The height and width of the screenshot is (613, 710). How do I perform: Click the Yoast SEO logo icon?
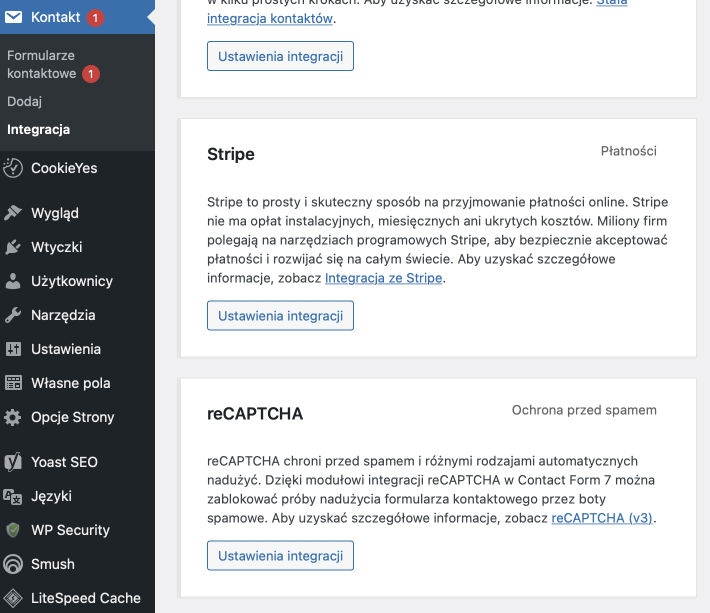[x=13, y=462]
